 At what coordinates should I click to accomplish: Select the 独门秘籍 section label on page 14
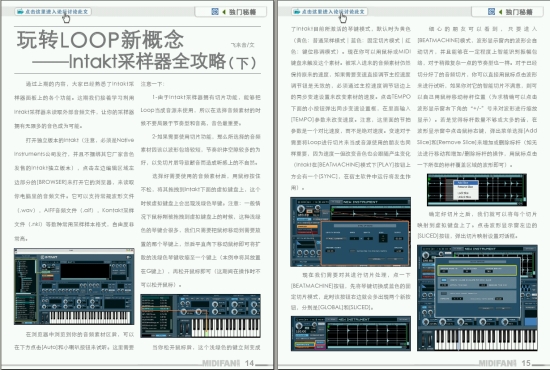242,12
